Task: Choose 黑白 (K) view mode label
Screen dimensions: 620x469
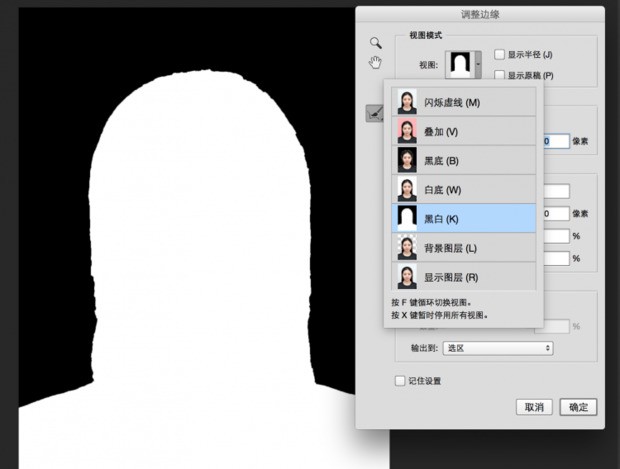Action: click(441, 218)
